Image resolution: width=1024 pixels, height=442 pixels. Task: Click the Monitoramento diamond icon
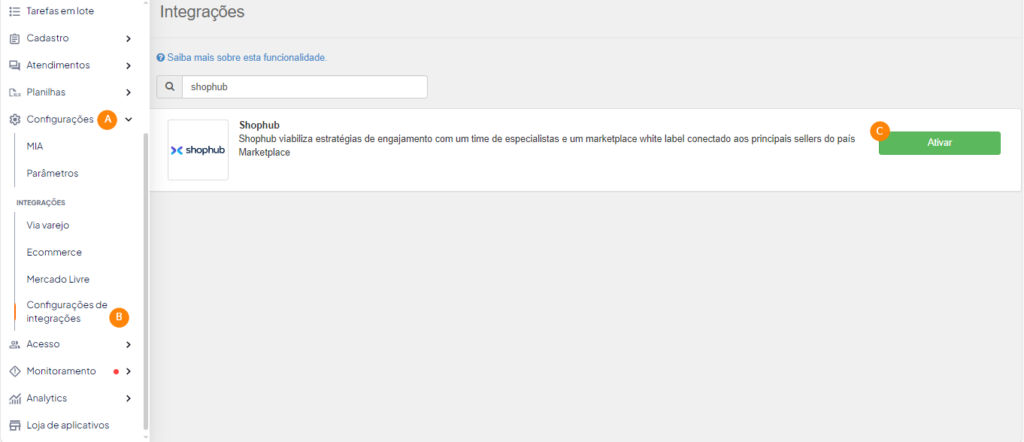tap(15, 371)
